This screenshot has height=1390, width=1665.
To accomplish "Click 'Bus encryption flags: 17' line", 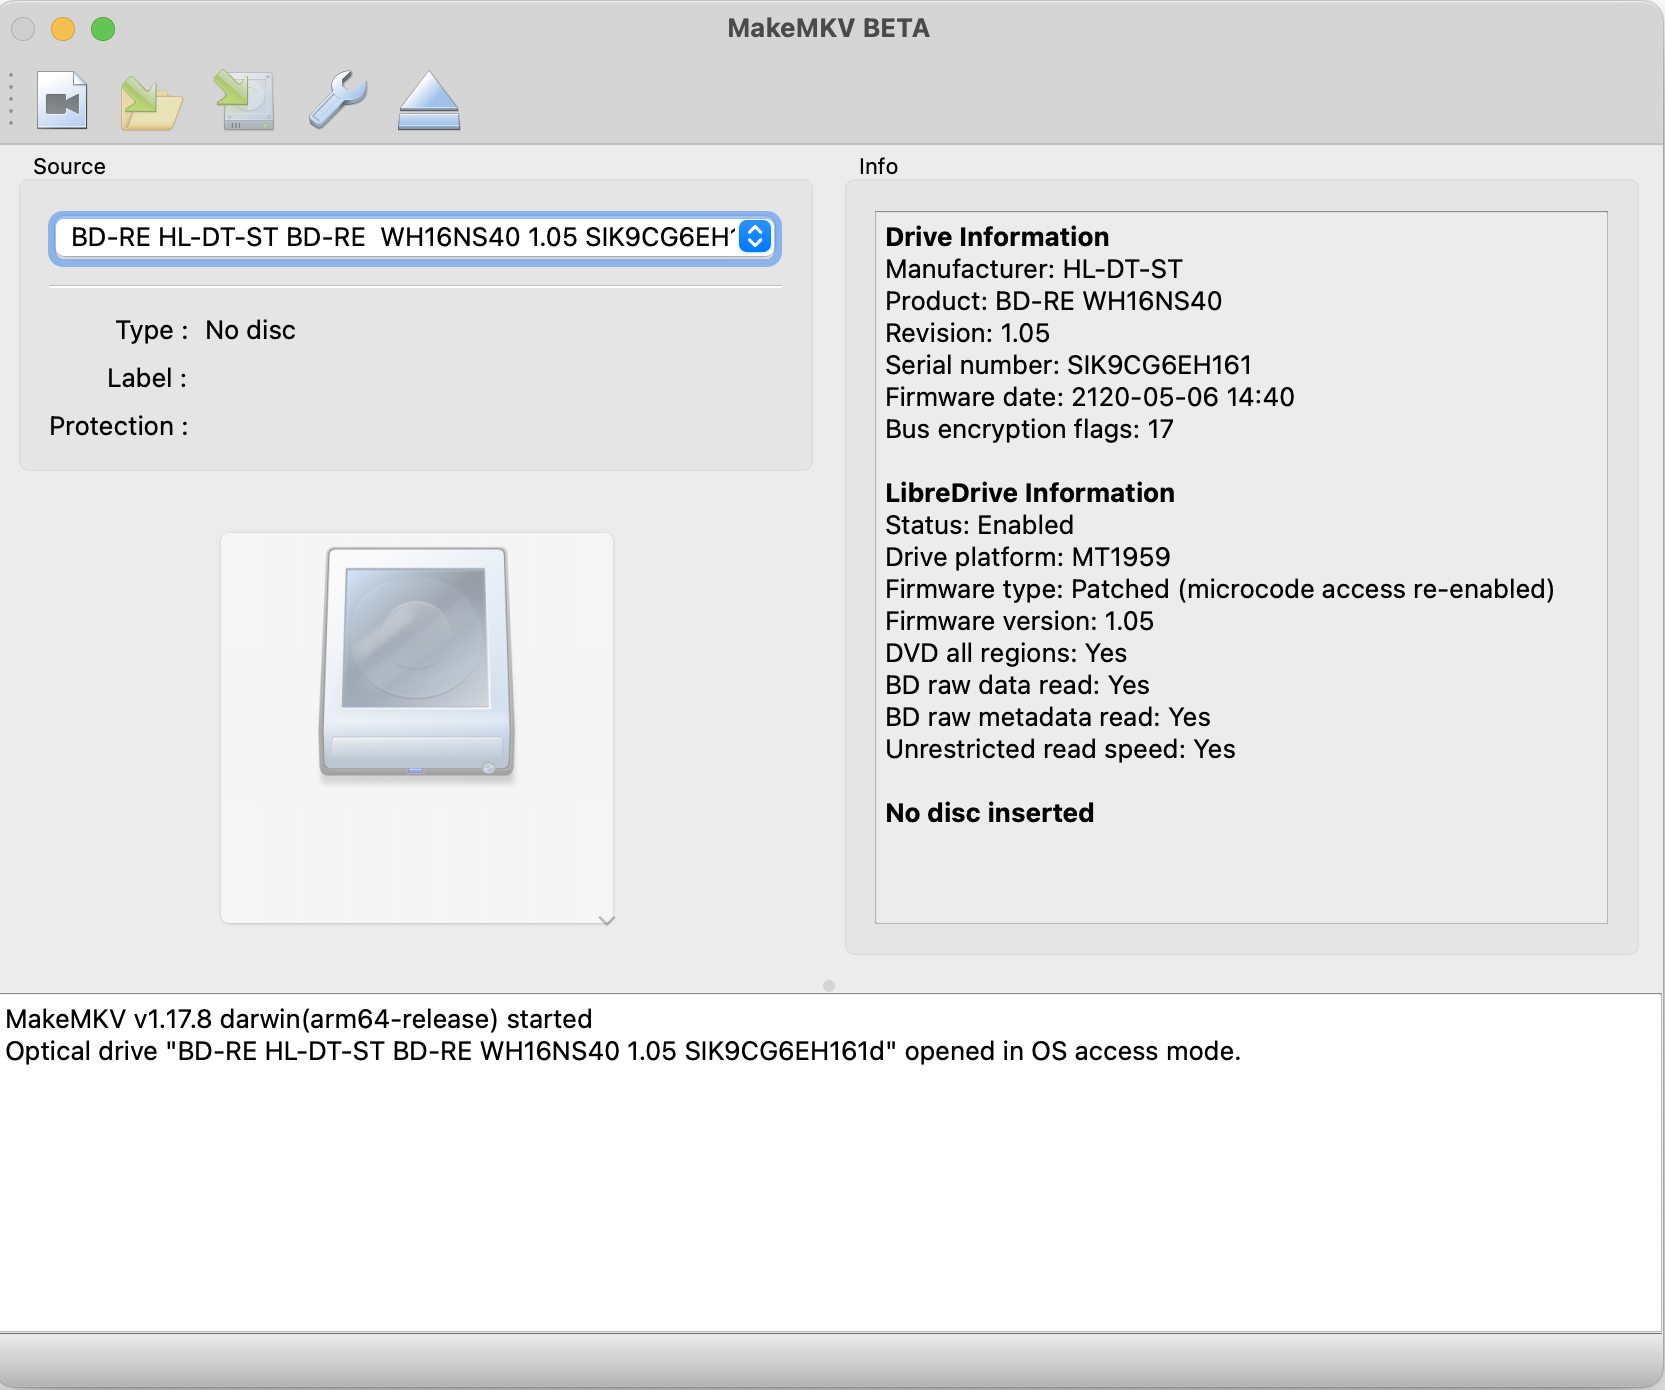I will (1029, 429).
